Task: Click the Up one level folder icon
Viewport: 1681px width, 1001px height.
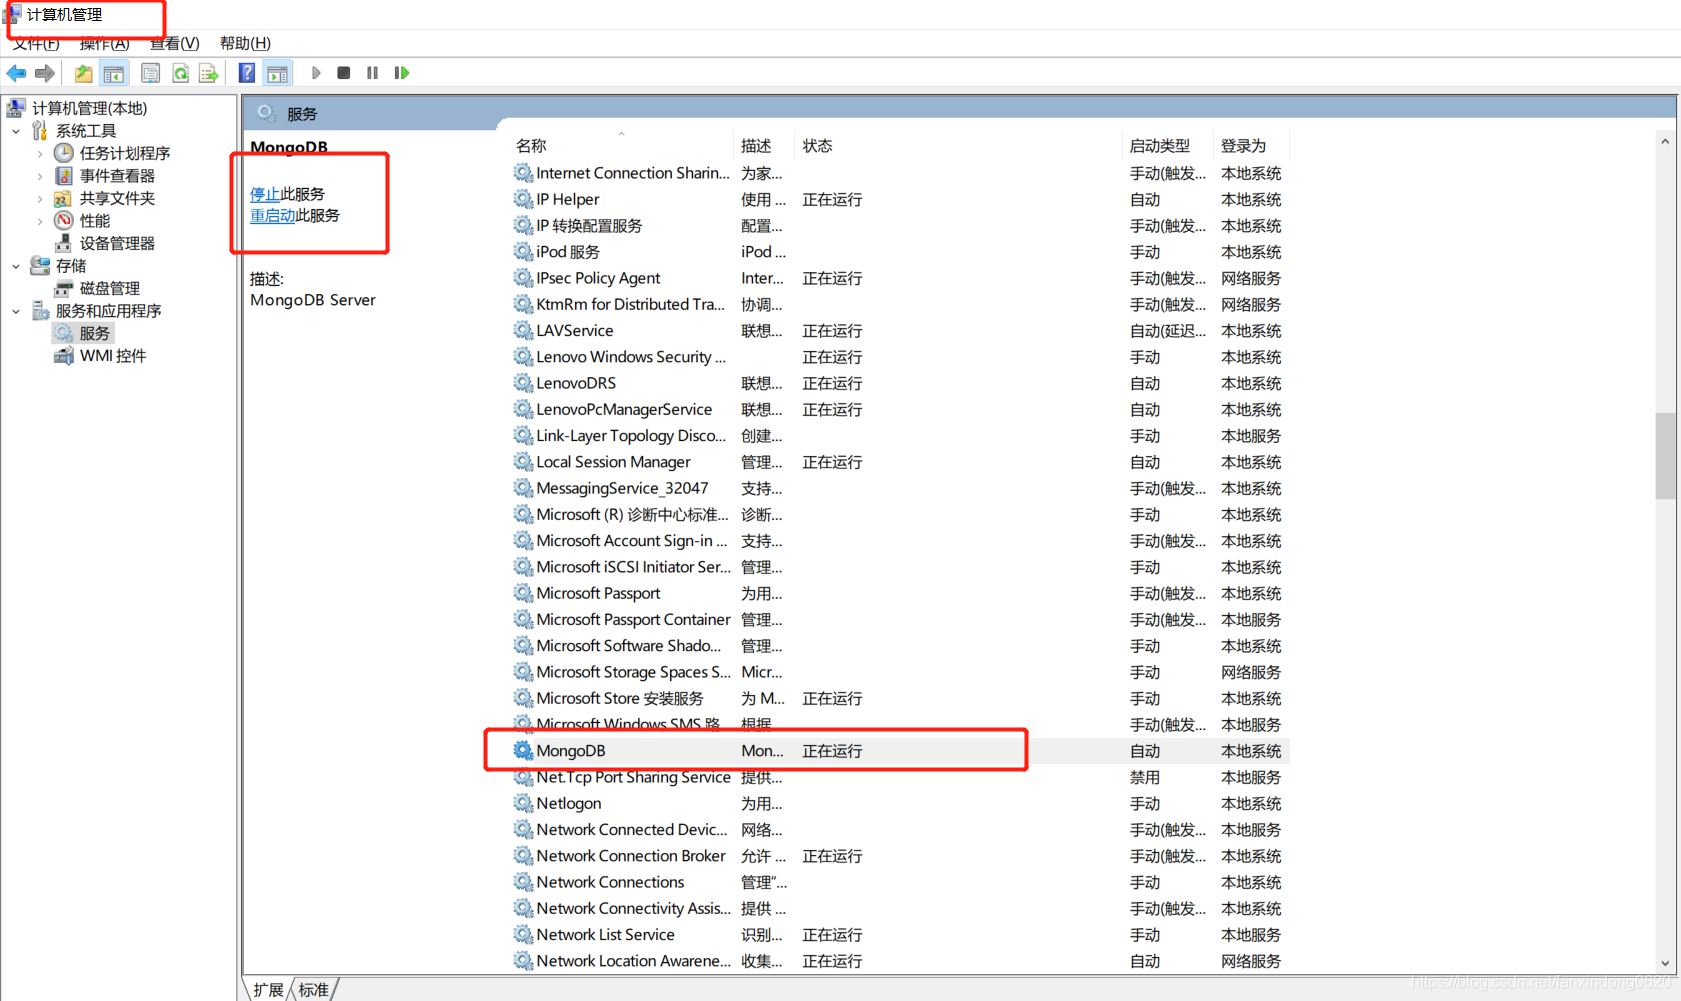Action: click(x=84, y=73)
